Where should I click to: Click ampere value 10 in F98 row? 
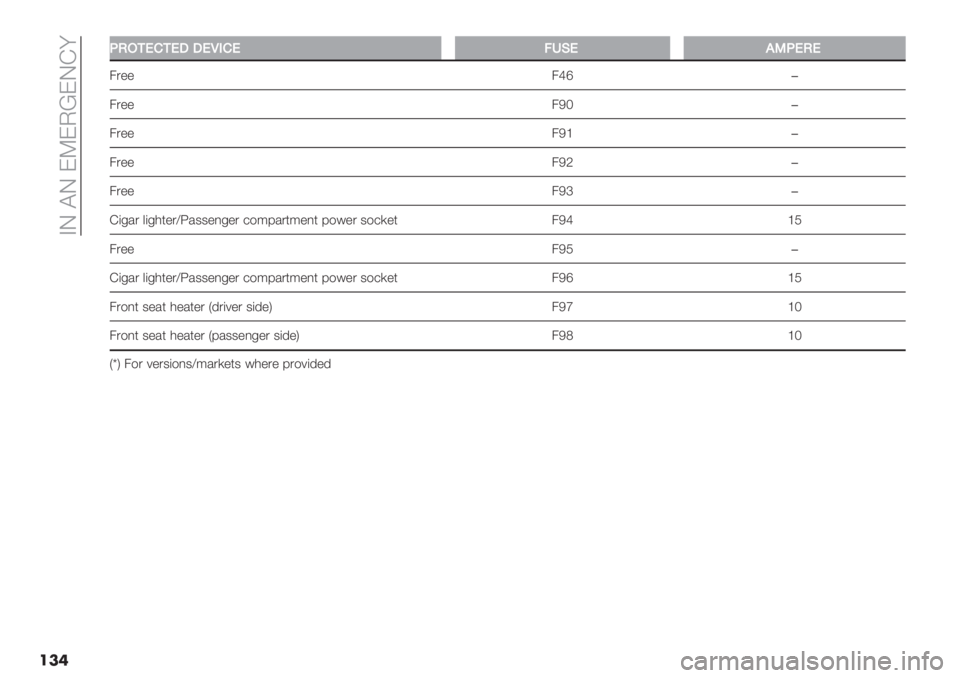795,336
